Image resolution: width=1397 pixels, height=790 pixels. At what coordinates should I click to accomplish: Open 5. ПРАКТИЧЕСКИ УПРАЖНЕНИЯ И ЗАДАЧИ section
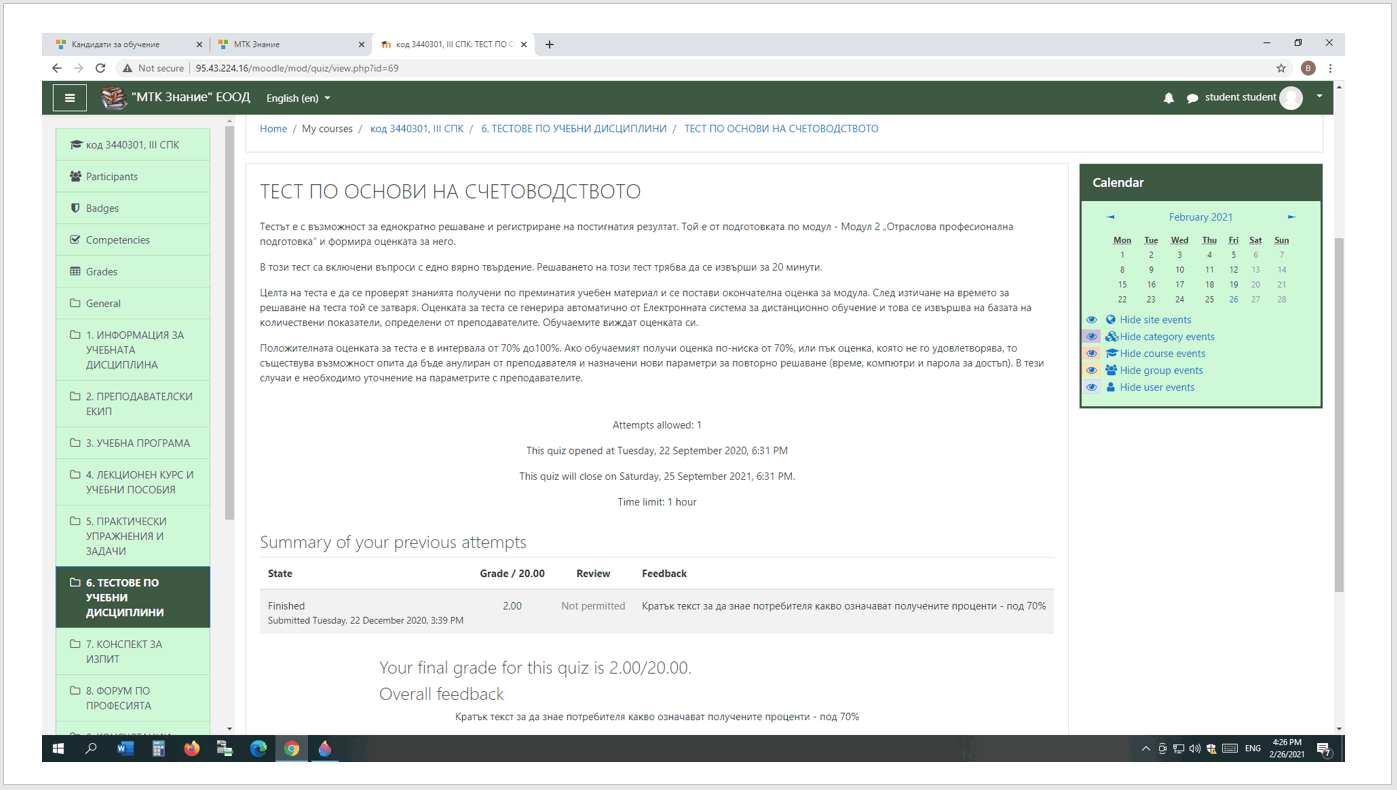click(133, 536)
